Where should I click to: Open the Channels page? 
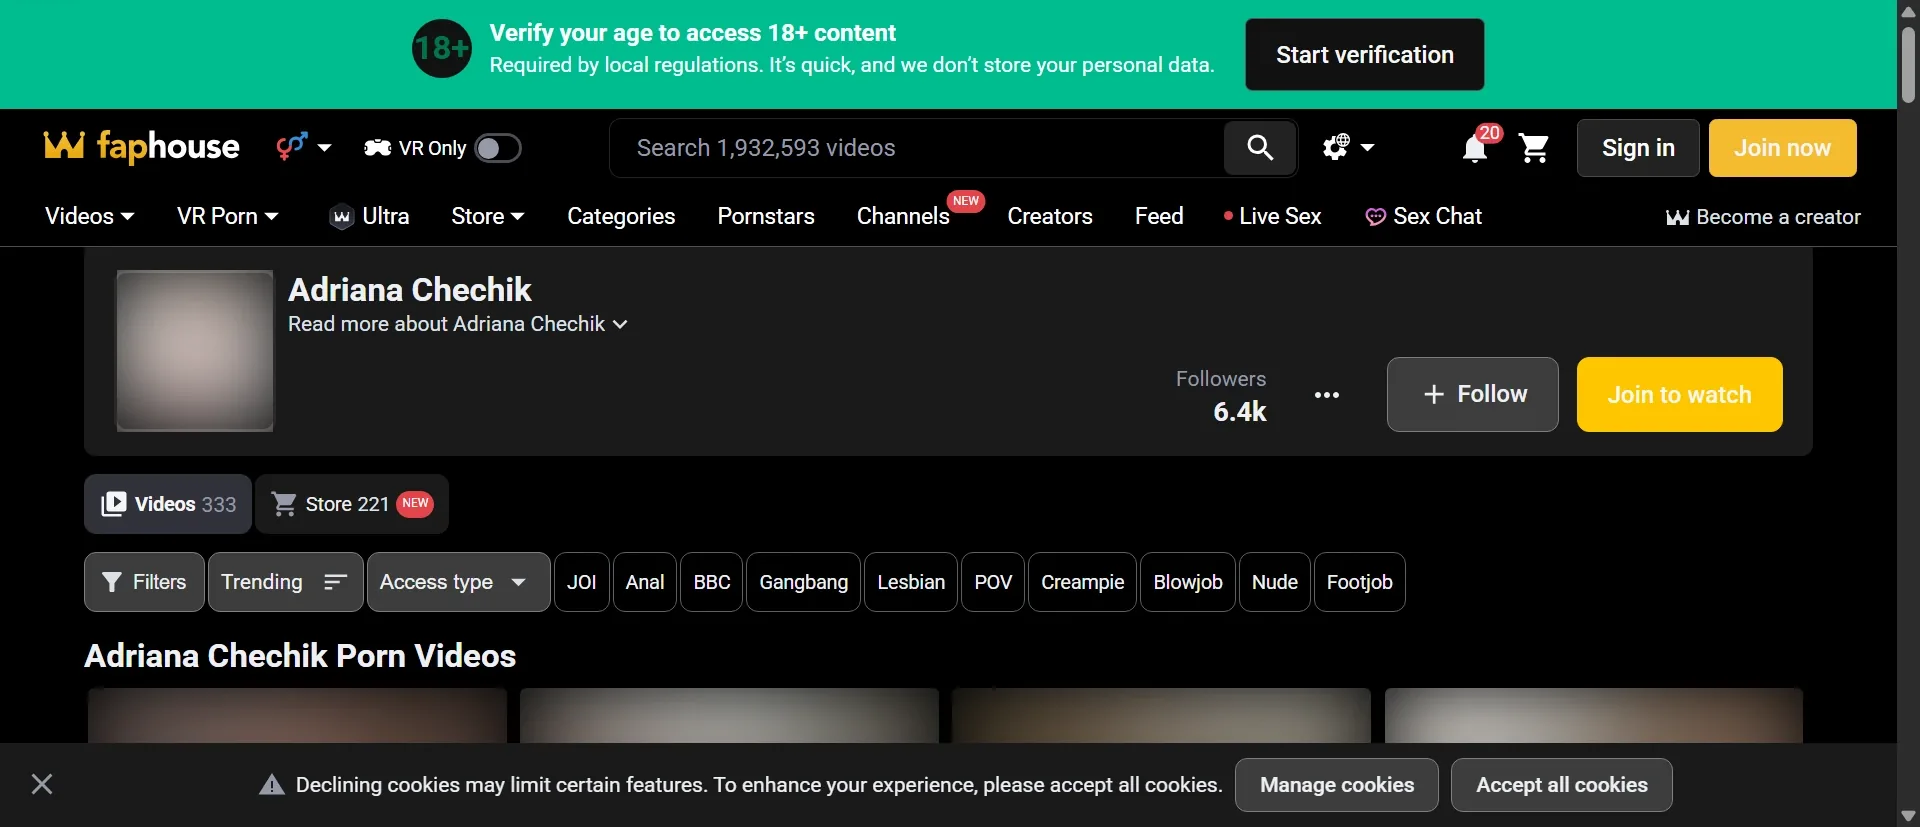903,216
